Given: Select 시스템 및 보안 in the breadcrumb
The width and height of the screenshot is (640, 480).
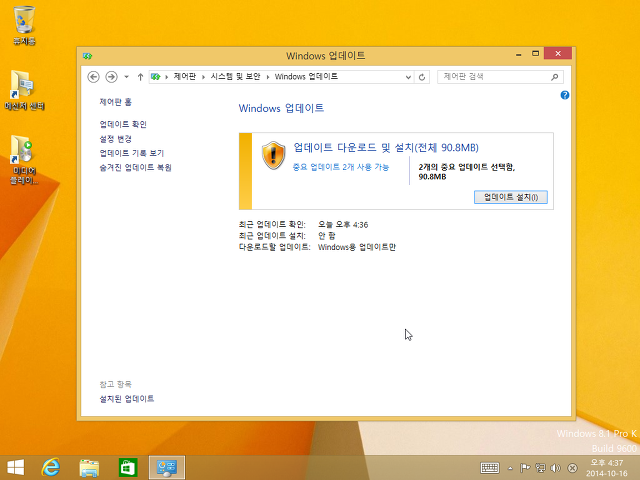Looking at the screenshot, I should tap(235, 76).
